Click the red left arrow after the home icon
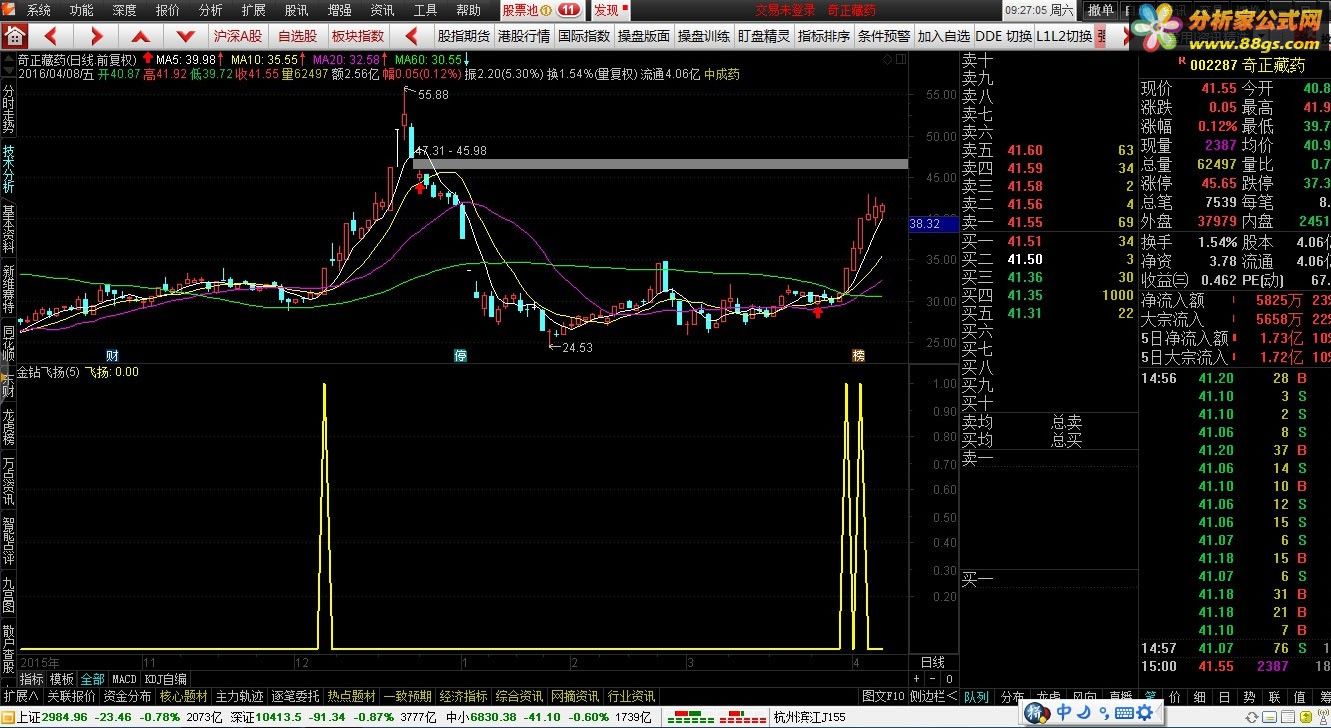Image resolution: width=1331 pixels, height=728 pixels. (x=50, y=36)
